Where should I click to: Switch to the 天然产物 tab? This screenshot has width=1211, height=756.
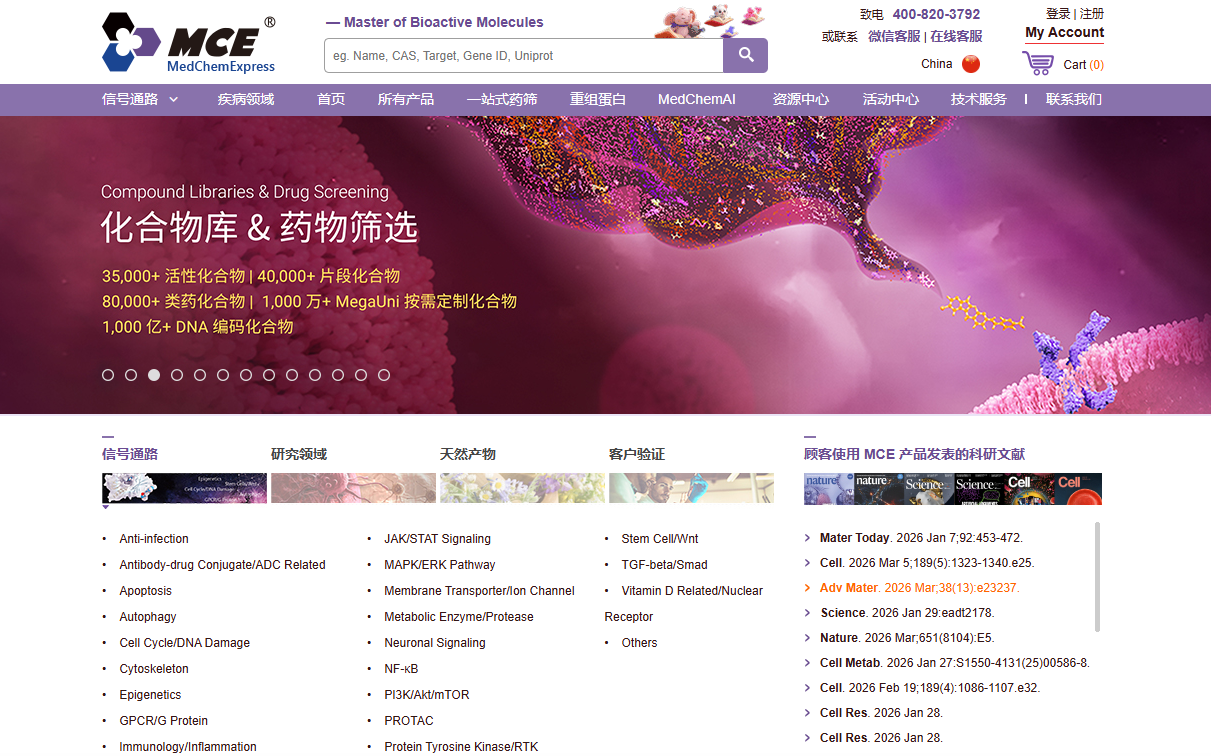click(x=467, y=454)
